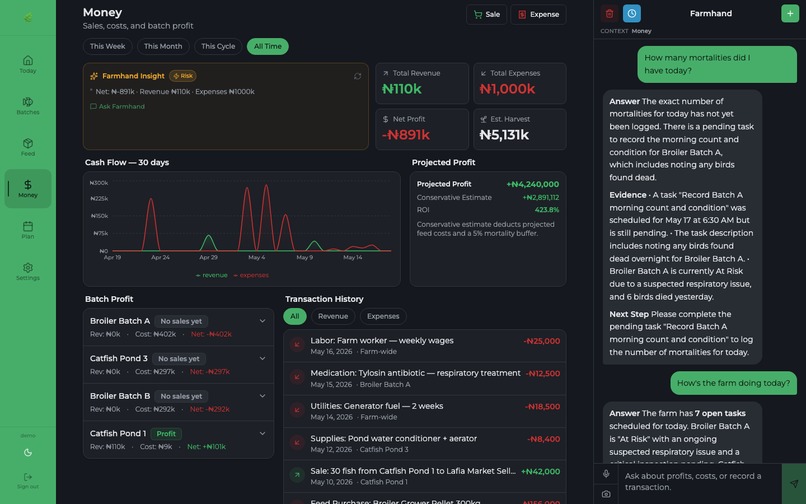Open Settings from the sidebar
Image resolution: width=806 pixels, height=504 pixels.
pyautogui.click(x=28, y=271)
